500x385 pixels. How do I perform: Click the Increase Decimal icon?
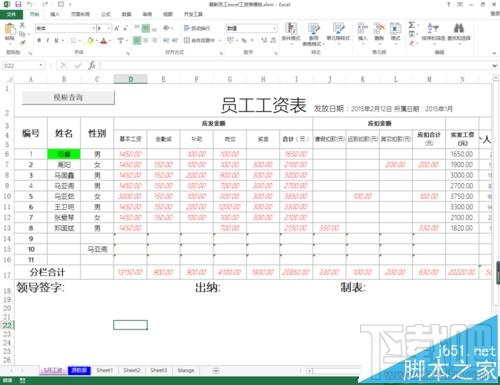click(264, 40)
